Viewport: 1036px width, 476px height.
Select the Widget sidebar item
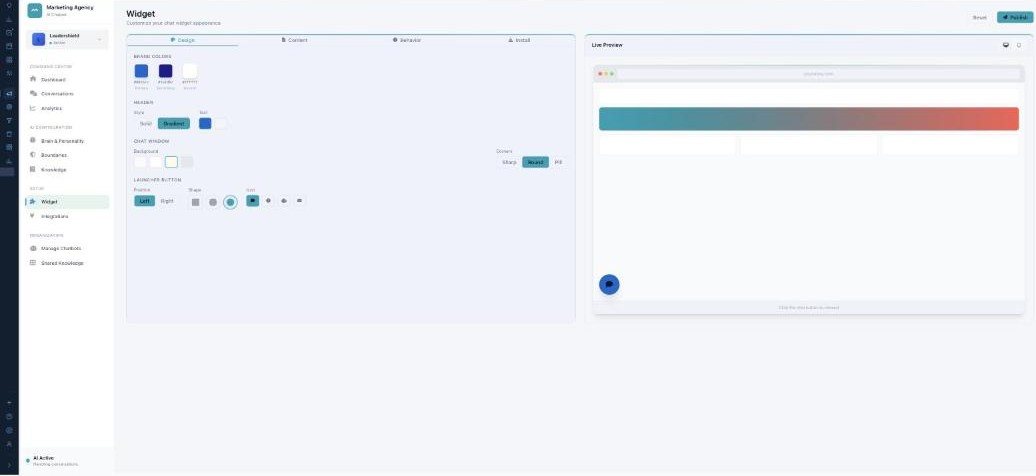(67, 202)
